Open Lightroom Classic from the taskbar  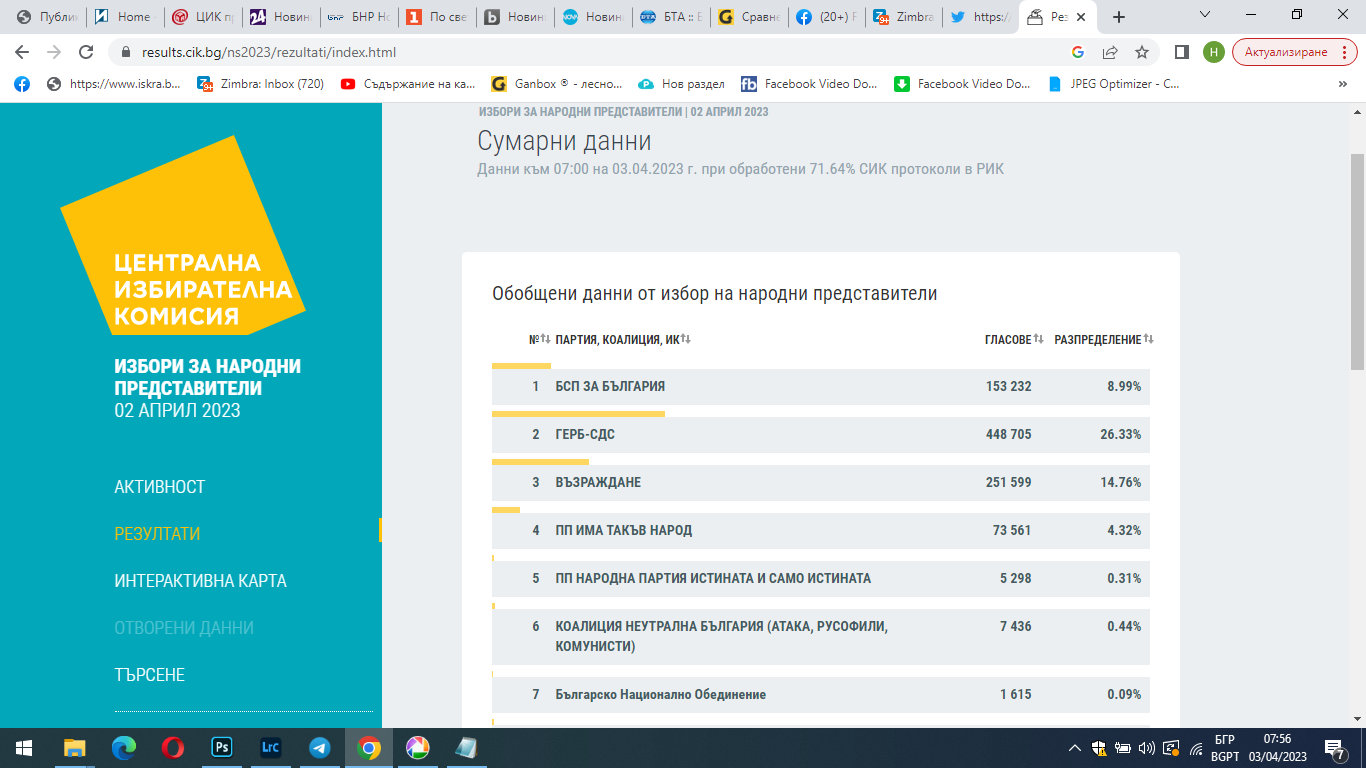tap(270, 747)
